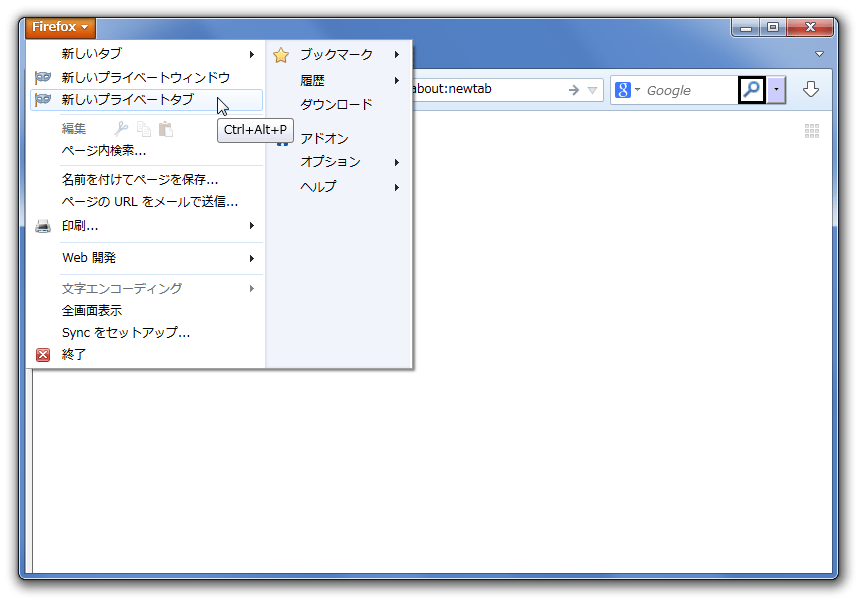Open the list all tabs arrow
The image size is (859, 602).
[x=820, y=54]
